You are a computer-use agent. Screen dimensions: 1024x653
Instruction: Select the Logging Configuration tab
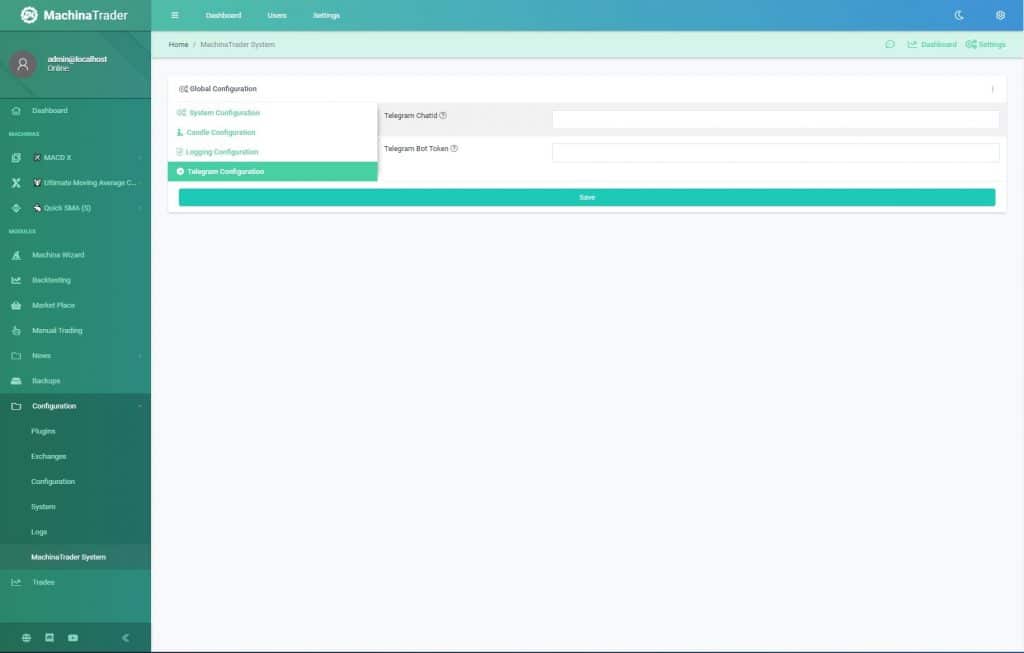(x=273, y=152)
